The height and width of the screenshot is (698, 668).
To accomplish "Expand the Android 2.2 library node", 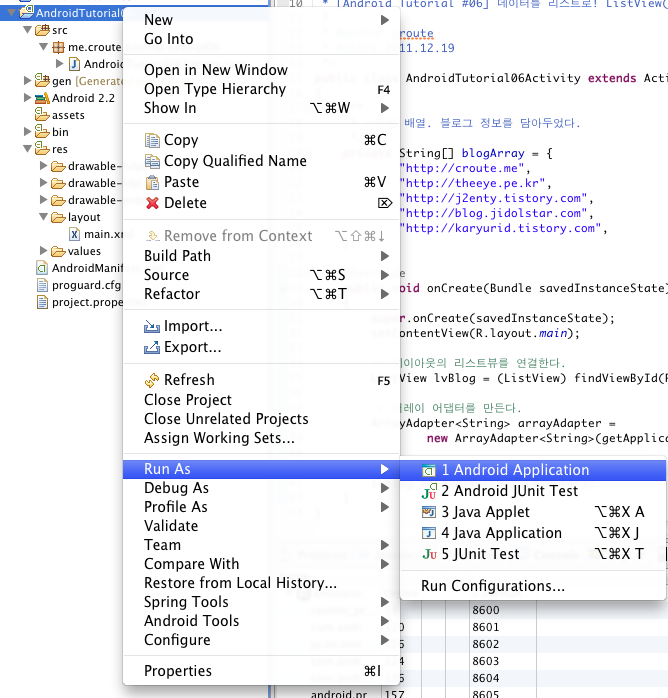I will pyautogui.click(x=28, y=97).
